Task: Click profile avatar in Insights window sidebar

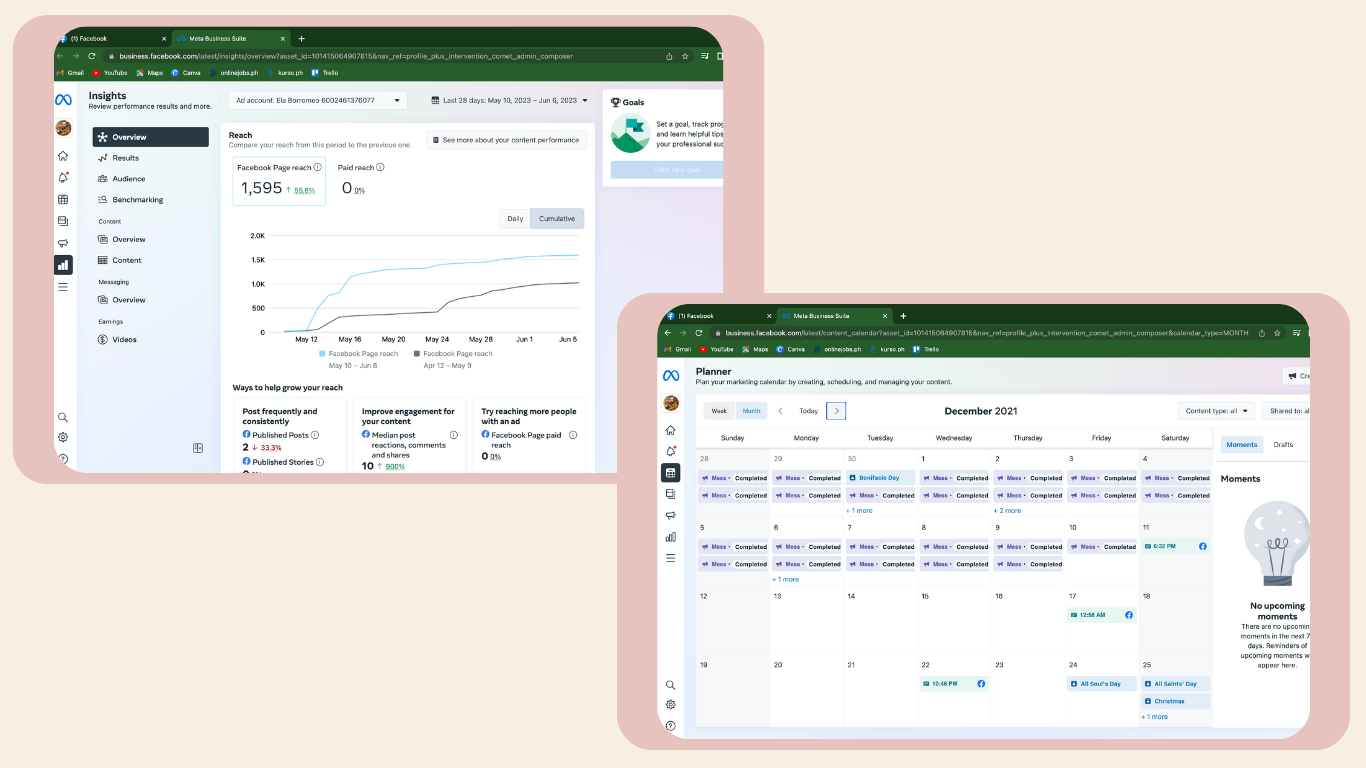Action: pos(63,128)
